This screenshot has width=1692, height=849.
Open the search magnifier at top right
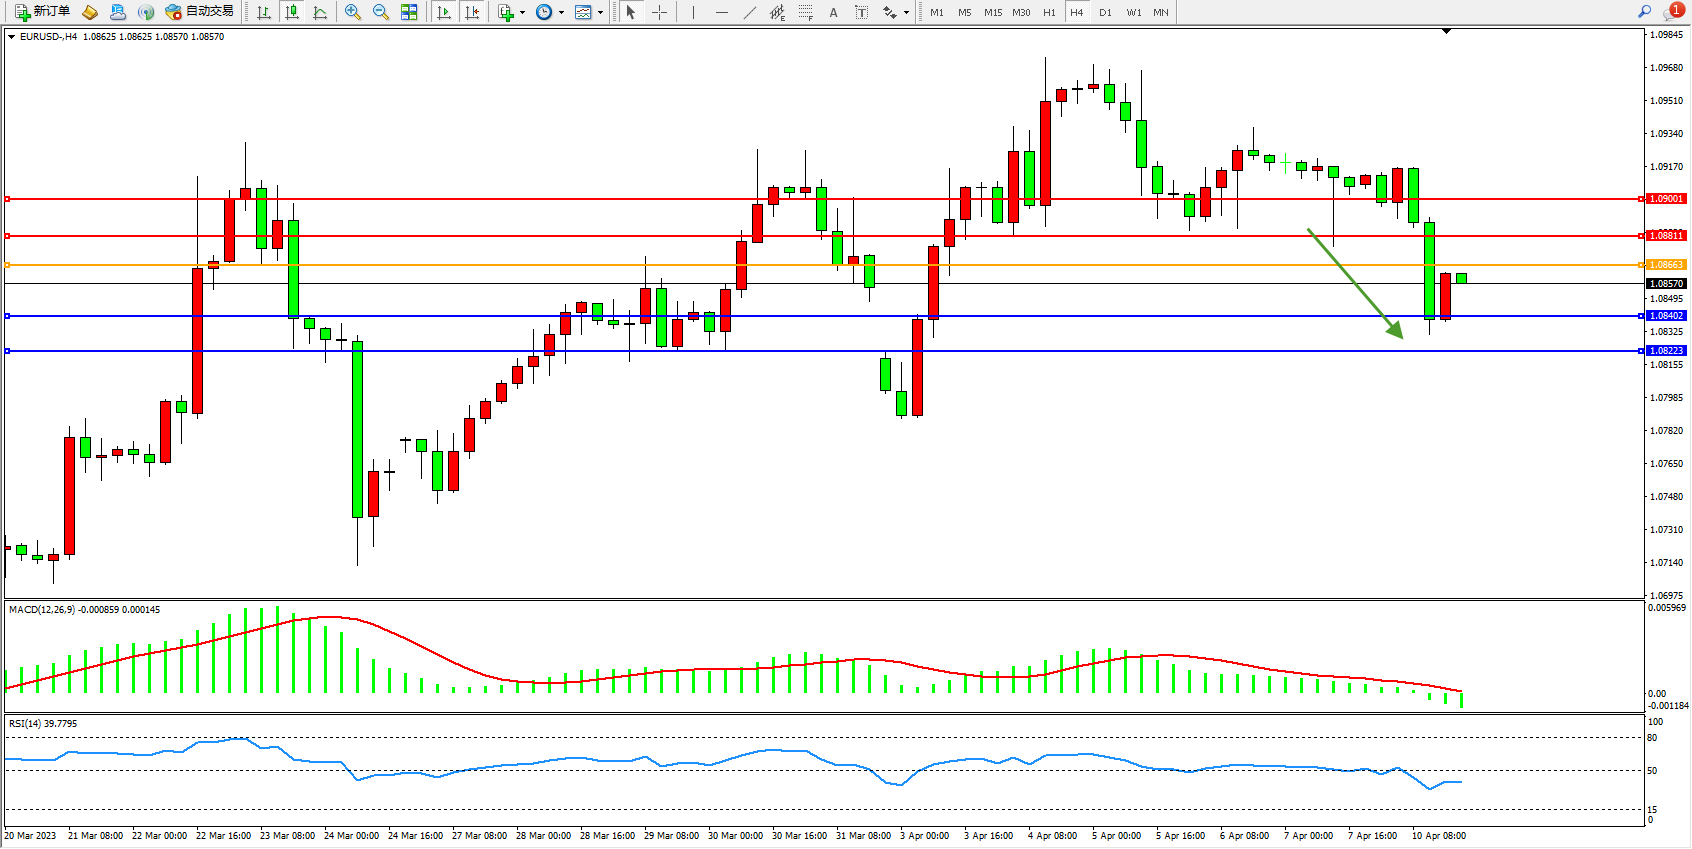1644,12
